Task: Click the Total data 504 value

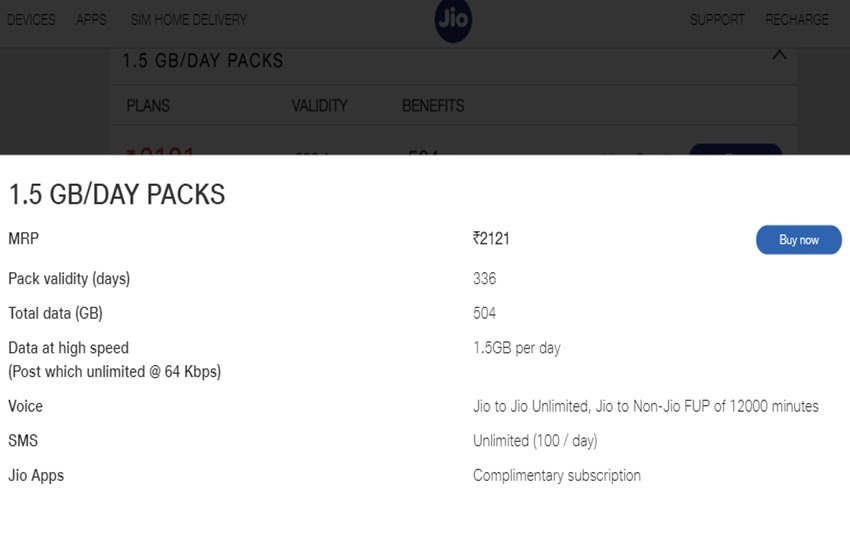Action: 484,313
